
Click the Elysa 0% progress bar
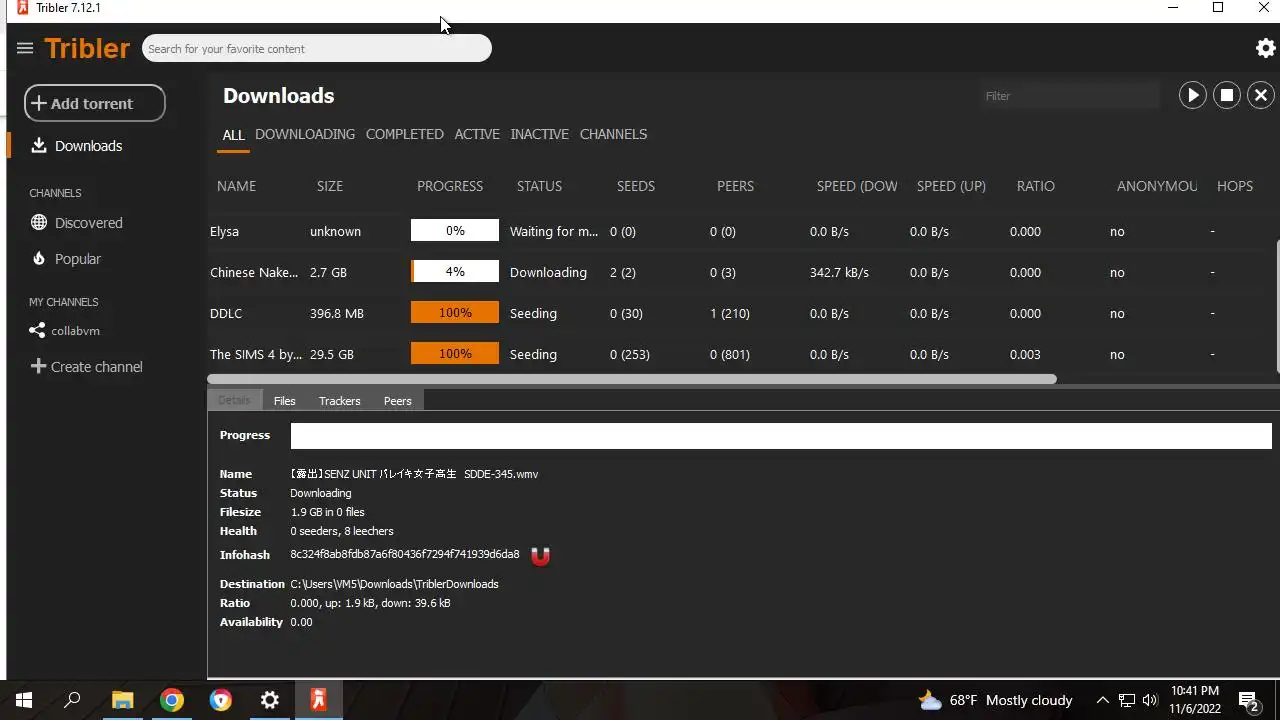tap(455, 231)
